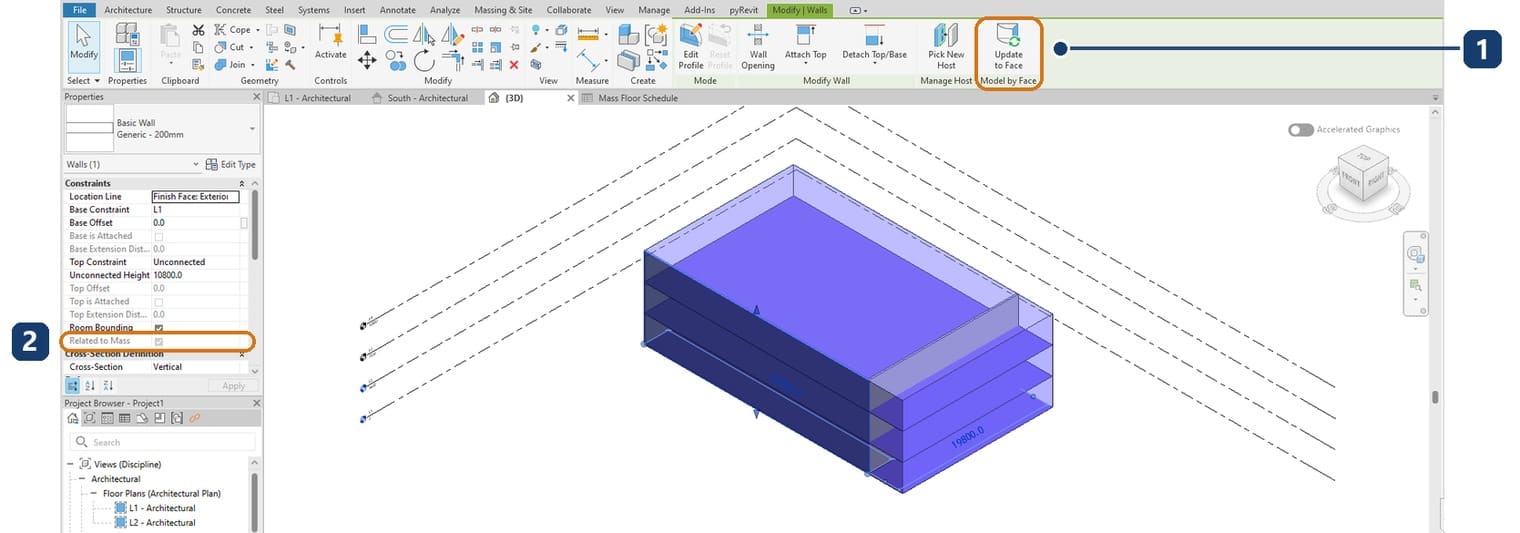Open the Architecture ribbon tab
The width and height of the screenshot is (1520, 533).
(x=128, y=9)
